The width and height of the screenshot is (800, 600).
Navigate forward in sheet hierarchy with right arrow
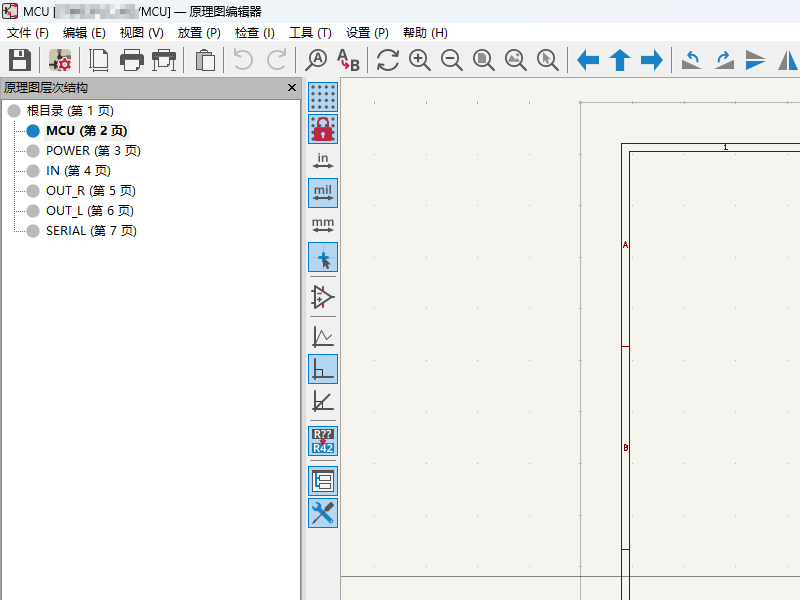[652, 60]
